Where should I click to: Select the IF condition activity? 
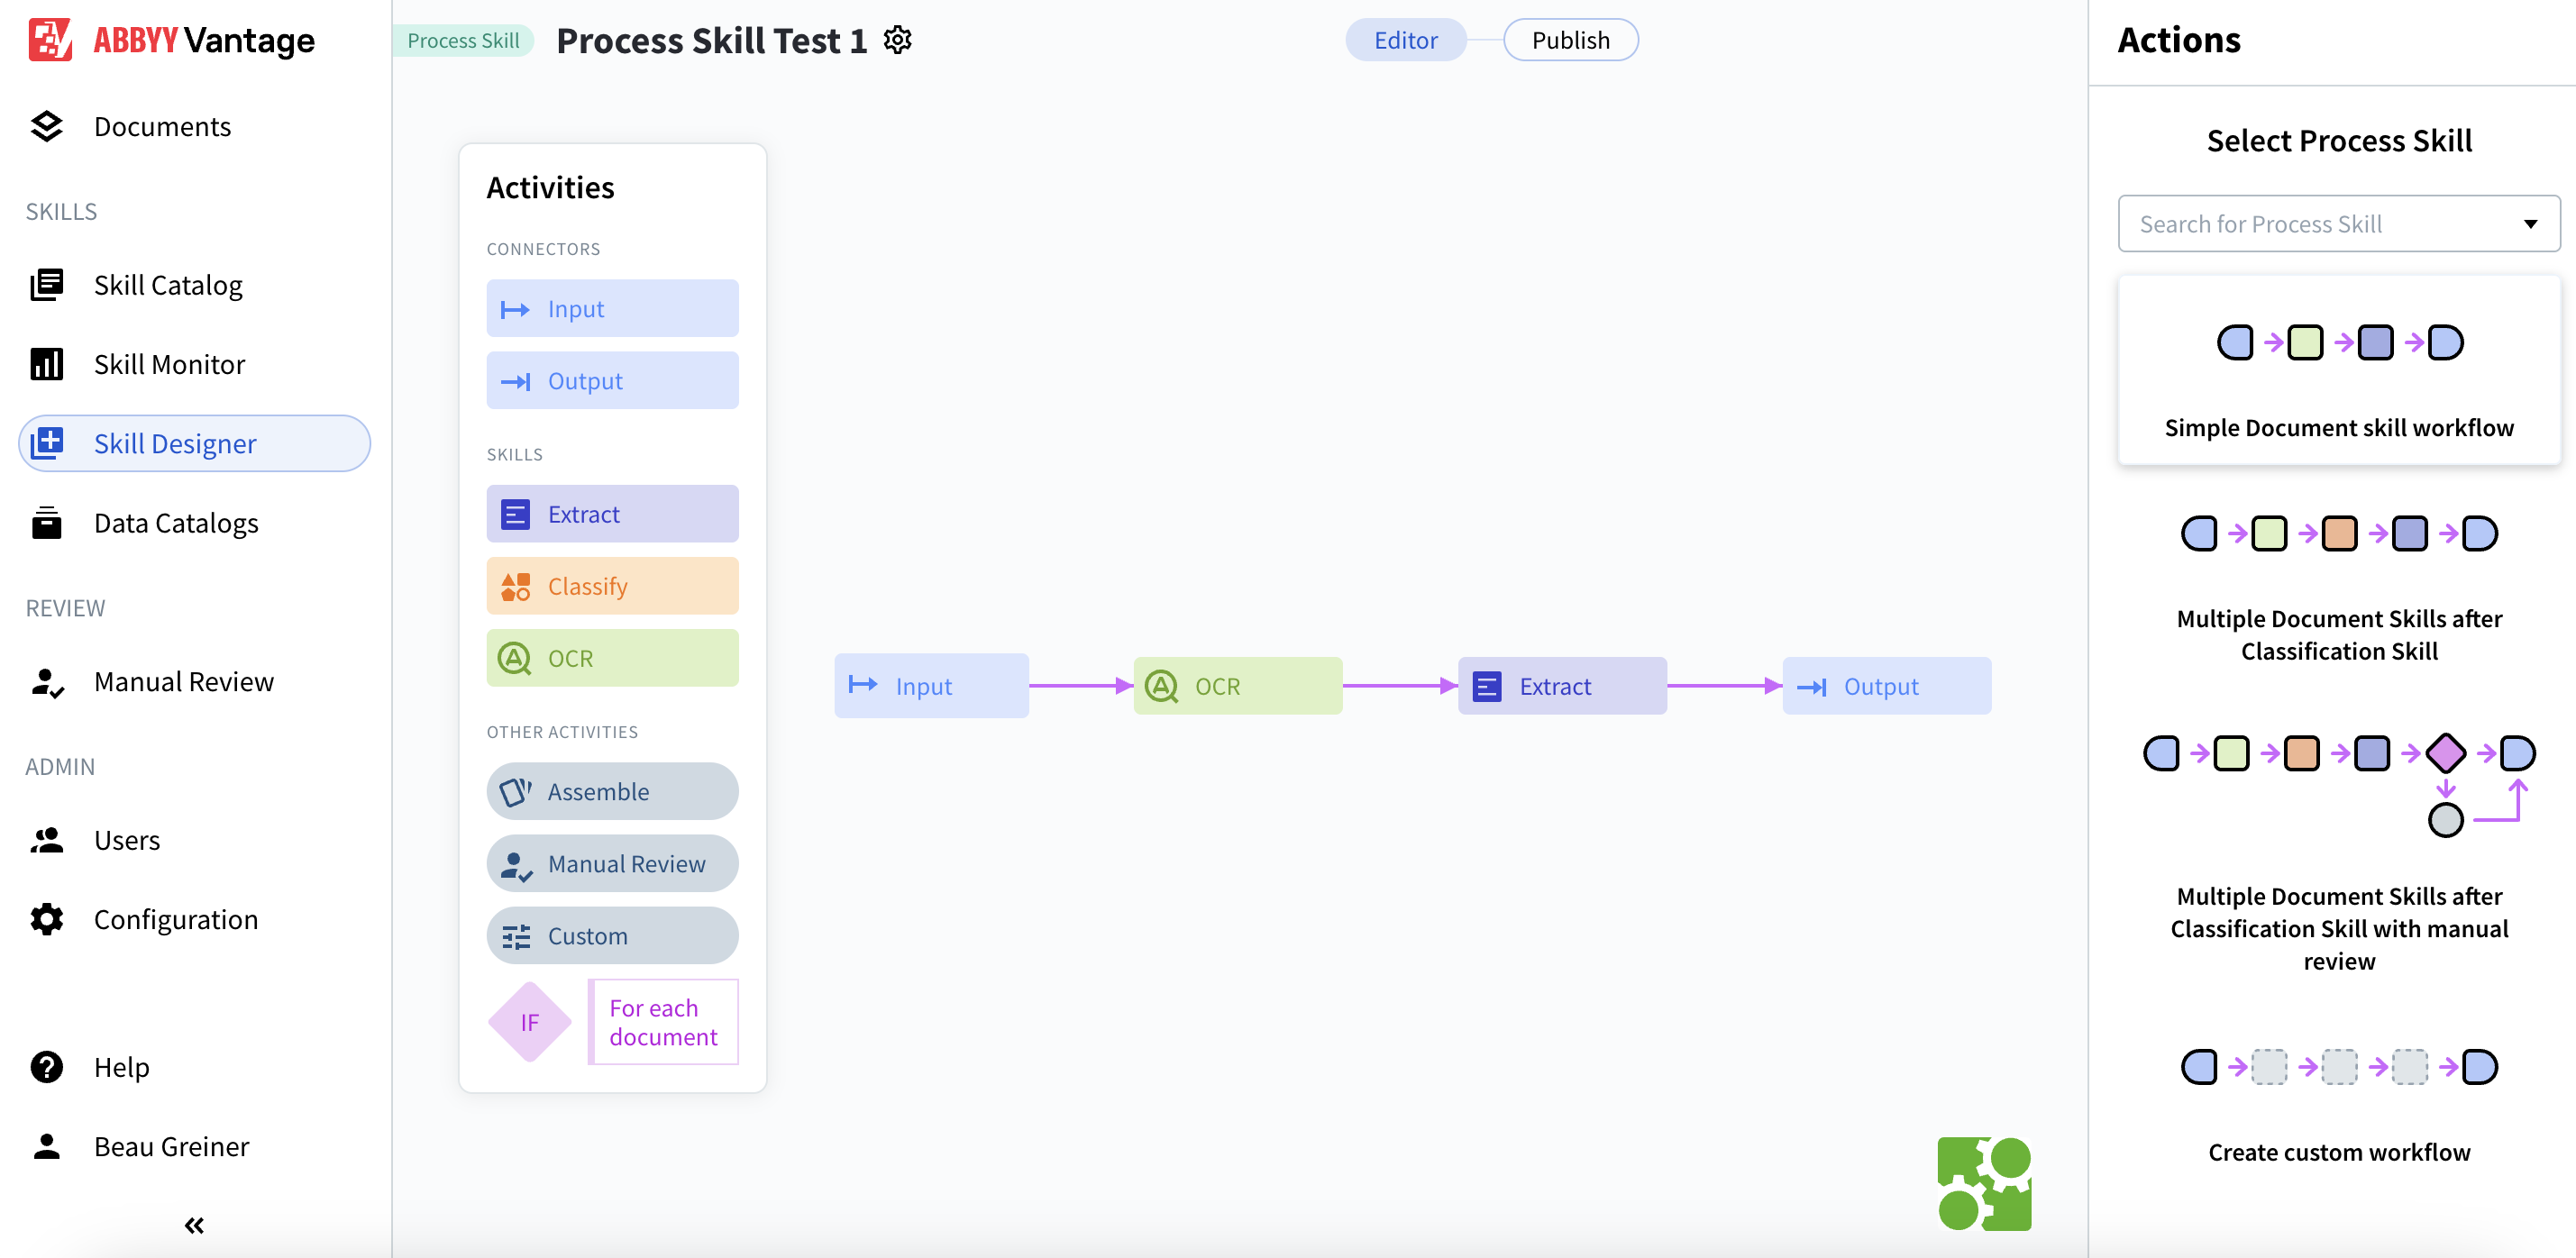(529, 1021)
